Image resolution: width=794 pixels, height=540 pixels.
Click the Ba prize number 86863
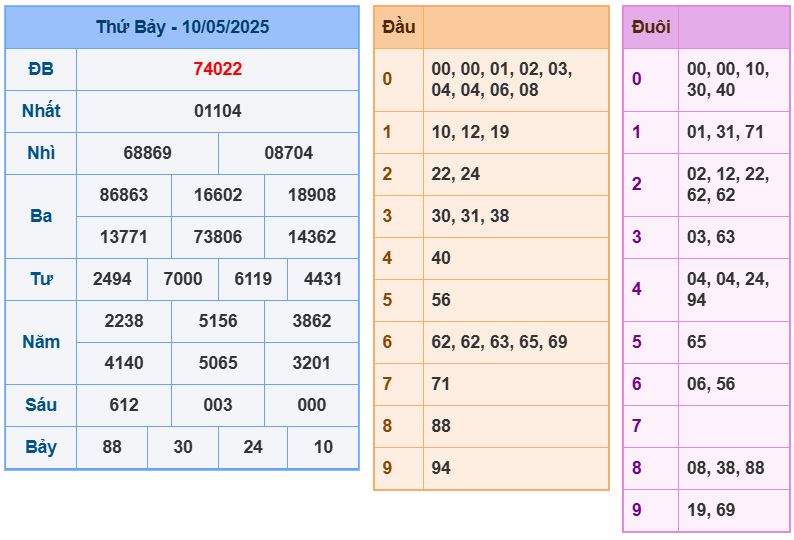124,195
